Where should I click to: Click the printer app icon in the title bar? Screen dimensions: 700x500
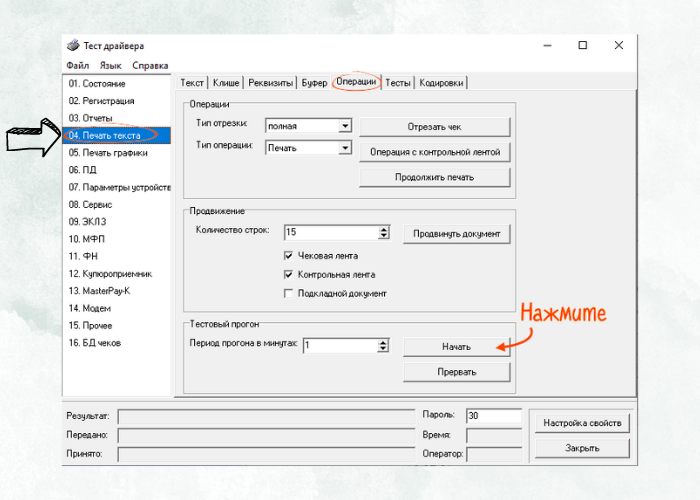pos(73,45)
